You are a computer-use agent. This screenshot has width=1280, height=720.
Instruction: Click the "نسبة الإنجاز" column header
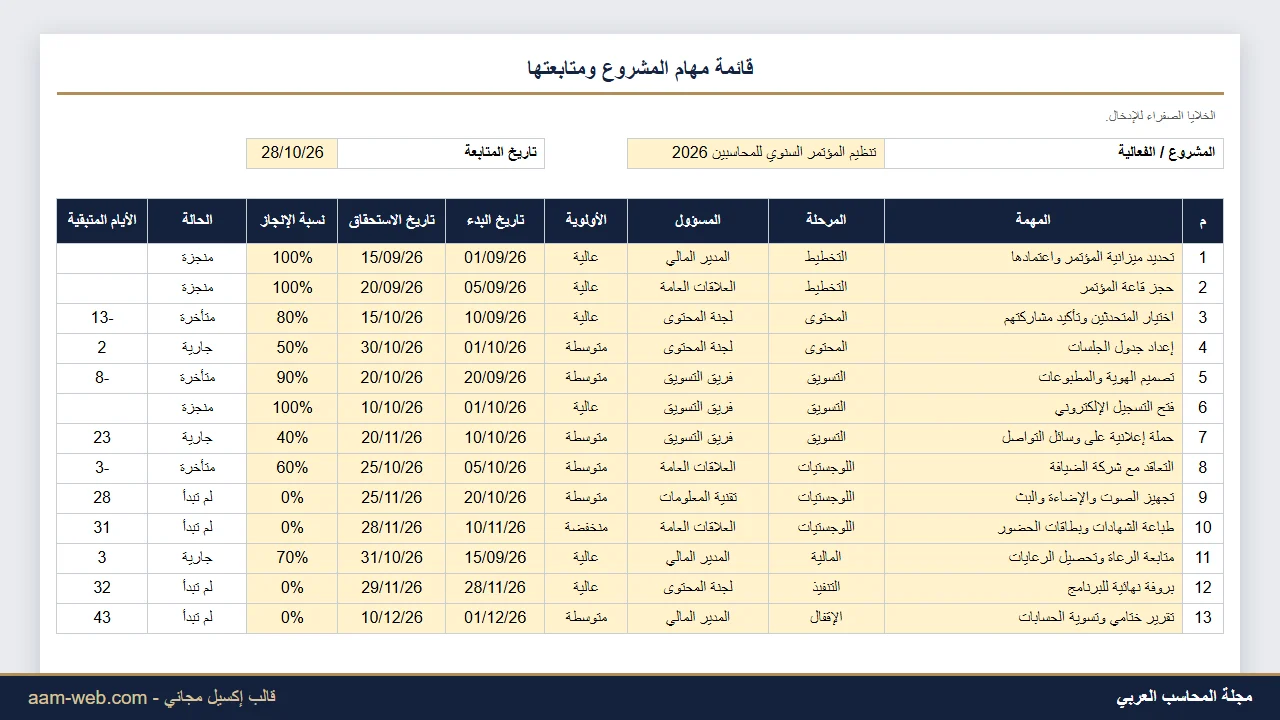(292, 220)
